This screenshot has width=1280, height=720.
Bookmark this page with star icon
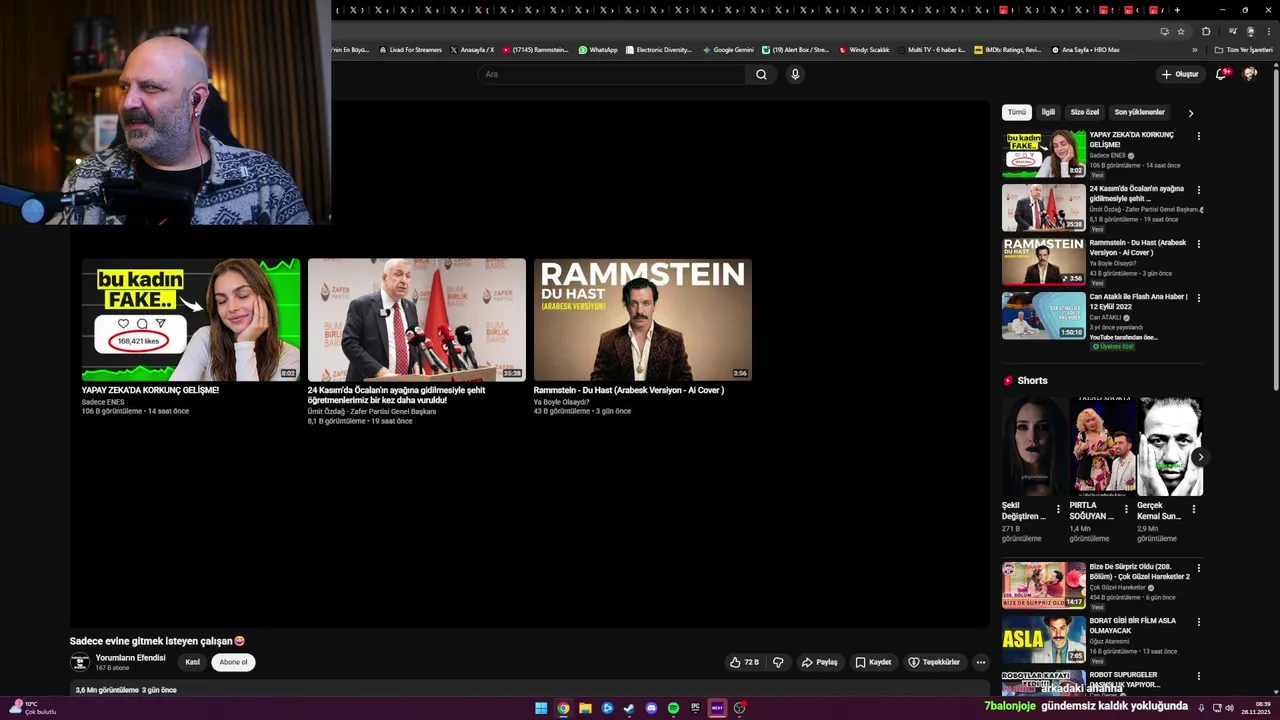click(1181, 31)
